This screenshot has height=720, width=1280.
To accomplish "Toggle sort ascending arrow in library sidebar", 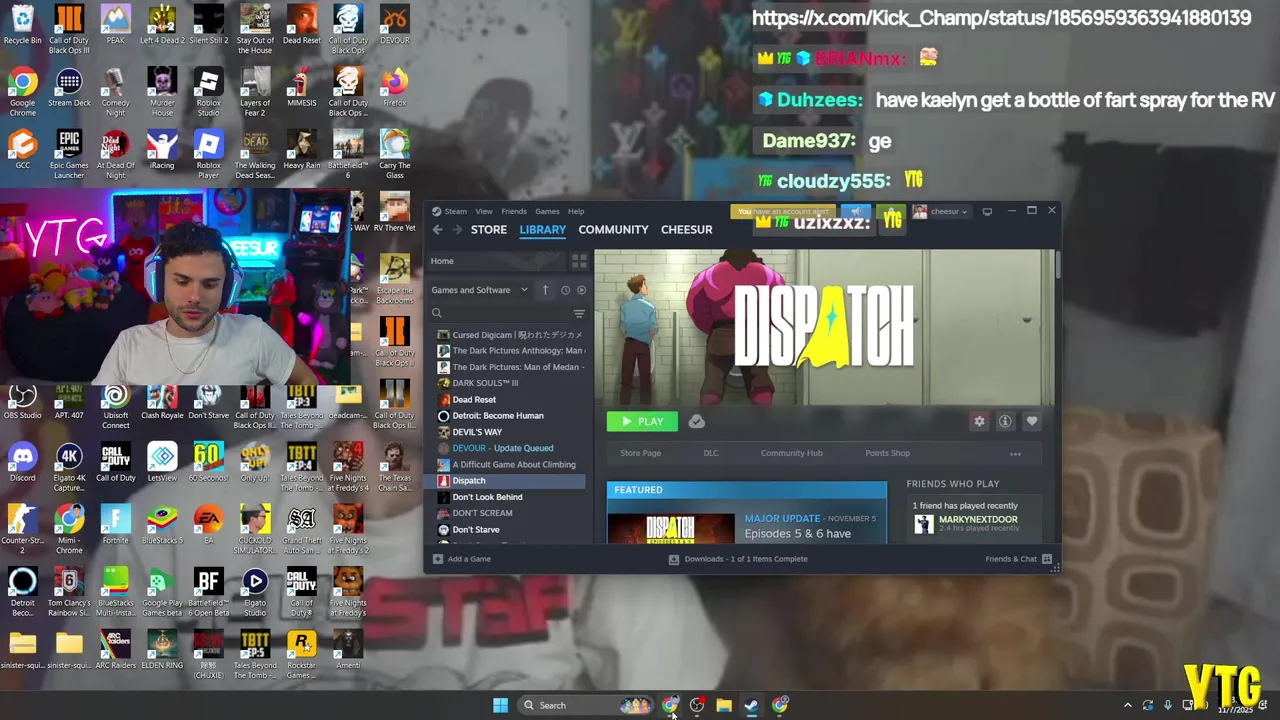I will coord(545,290).
